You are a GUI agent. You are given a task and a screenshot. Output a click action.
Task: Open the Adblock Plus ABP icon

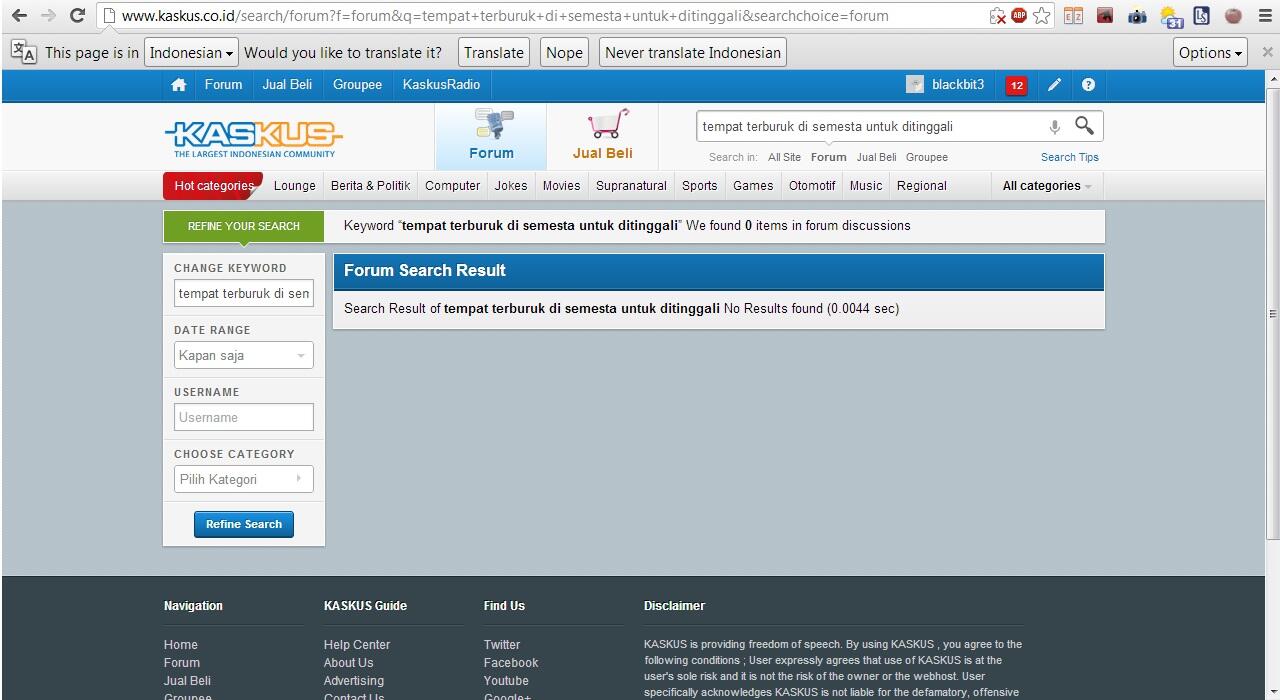coord(1019,15)
